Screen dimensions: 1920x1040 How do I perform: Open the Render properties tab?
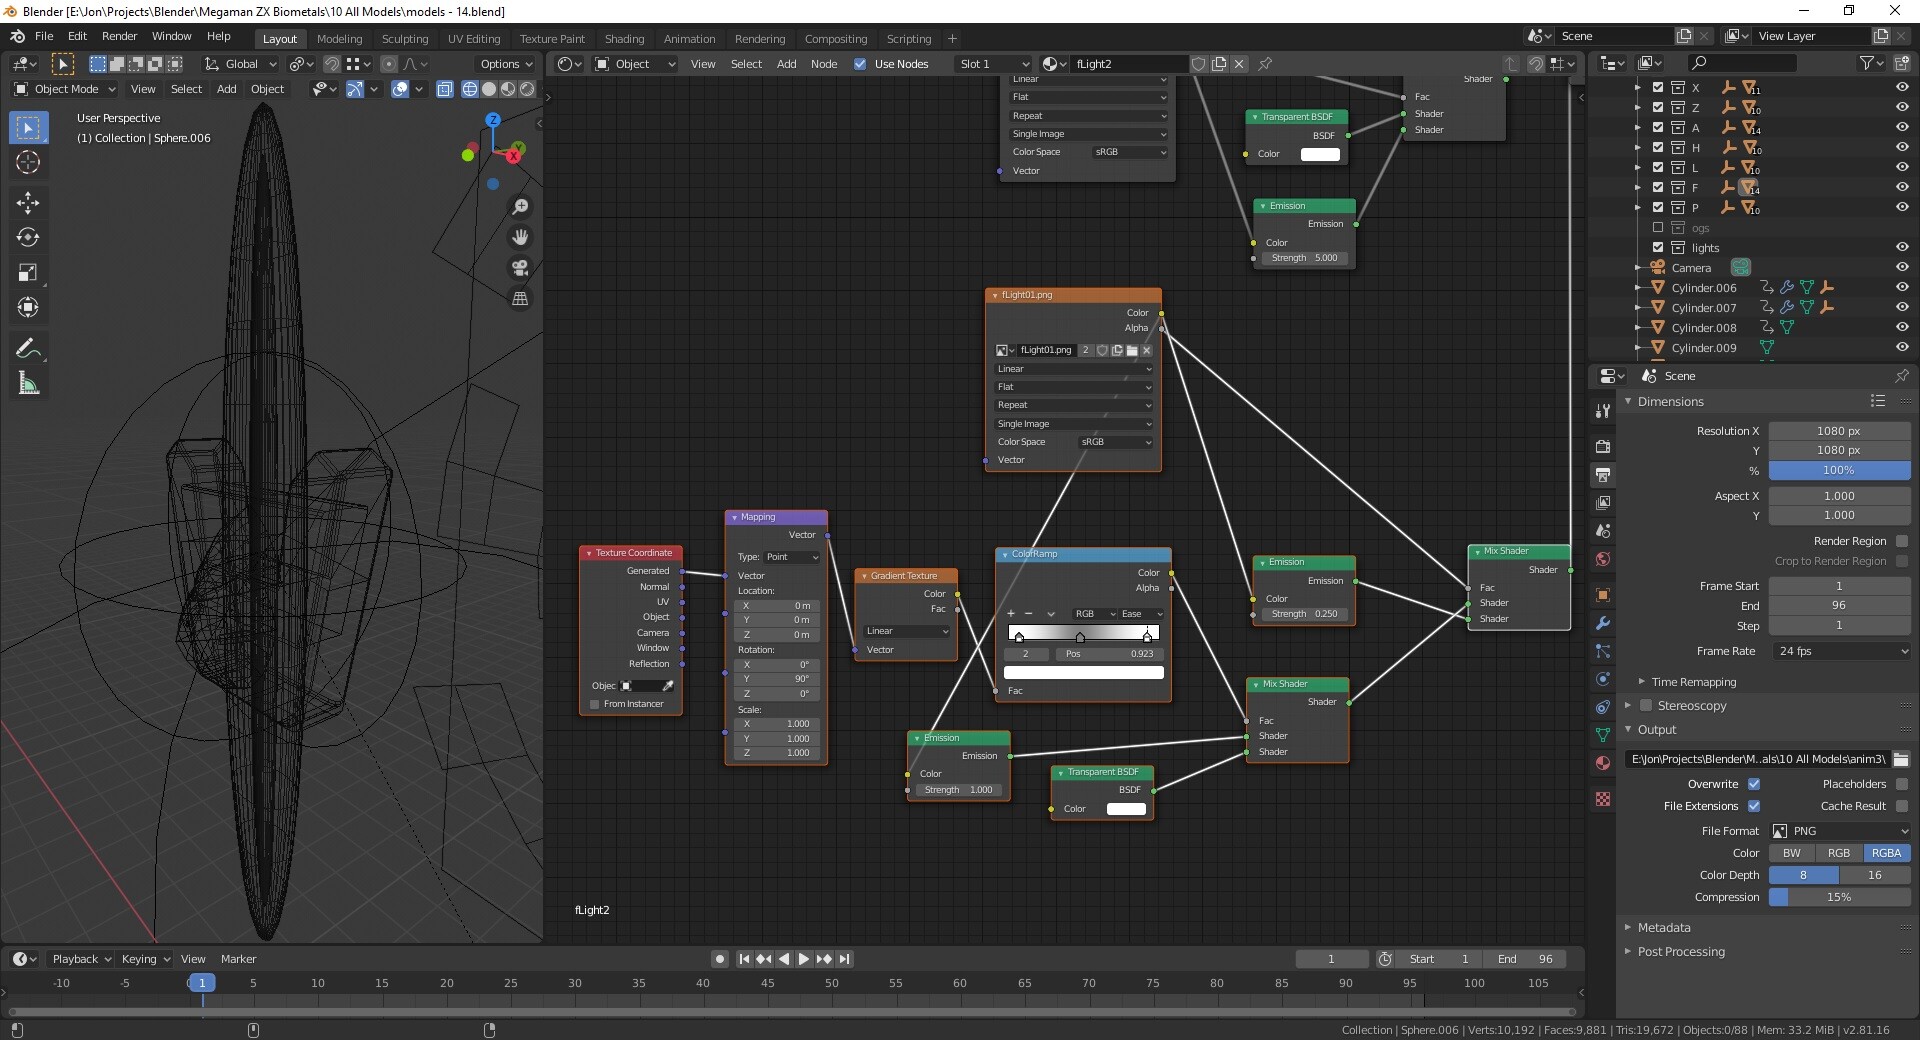pyautogui.click(x=1603, y=446)
